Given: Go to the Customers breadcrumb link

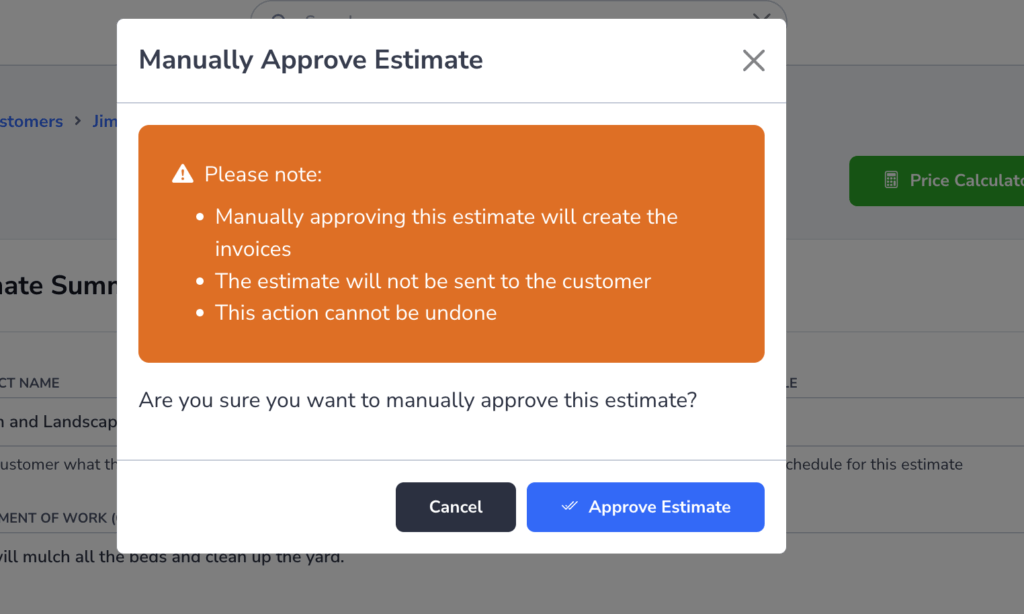Looking at the screenshot, I should 31,121.
